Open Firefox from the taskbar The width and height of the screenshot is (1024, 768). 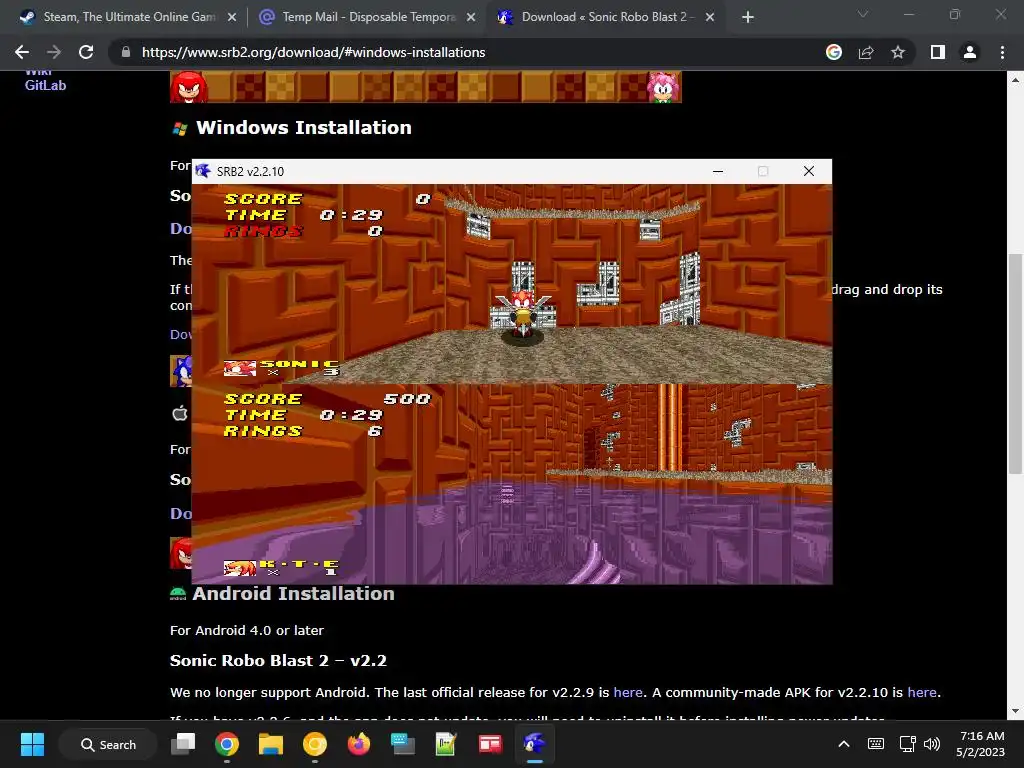point(359,744)
